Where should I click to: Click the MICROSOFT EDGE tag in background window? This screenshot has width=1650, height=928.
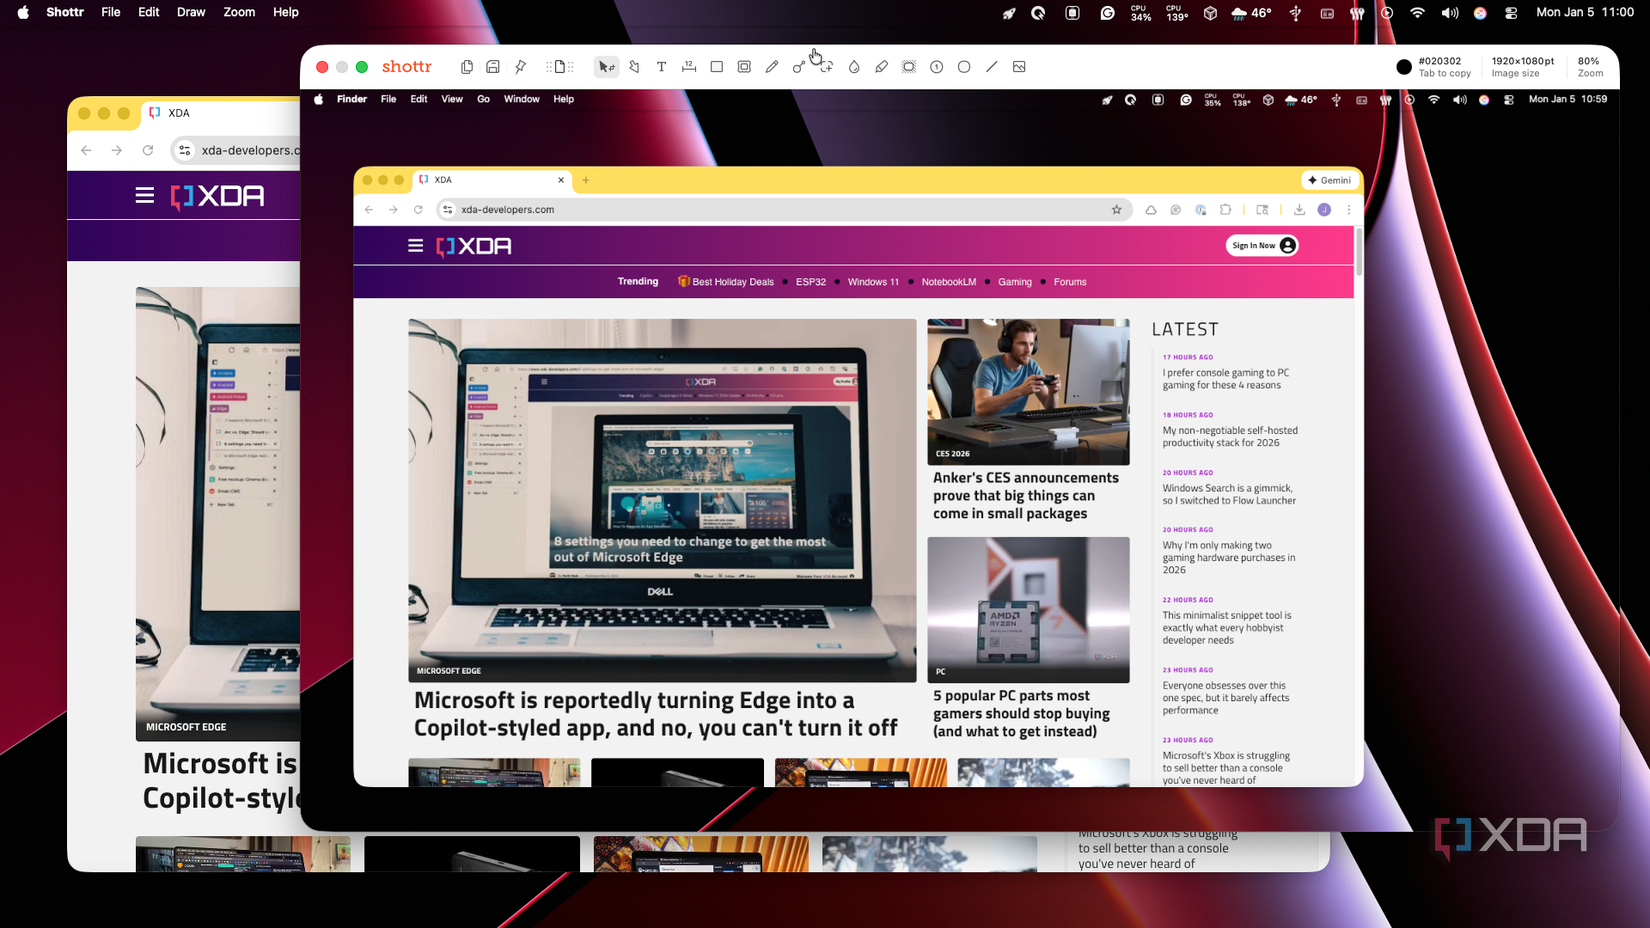tap(186, 727)
